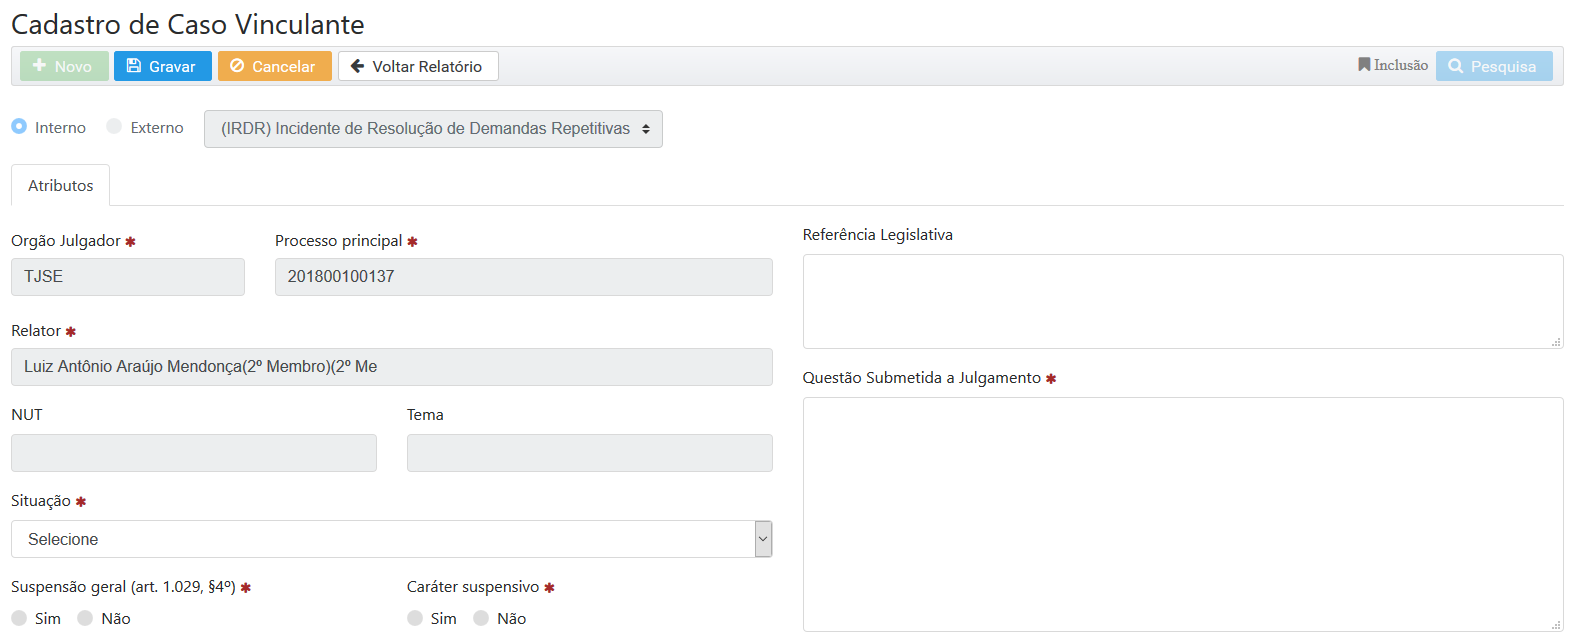Choose Não for Caráter suspensivo

(x=481, y=618)
